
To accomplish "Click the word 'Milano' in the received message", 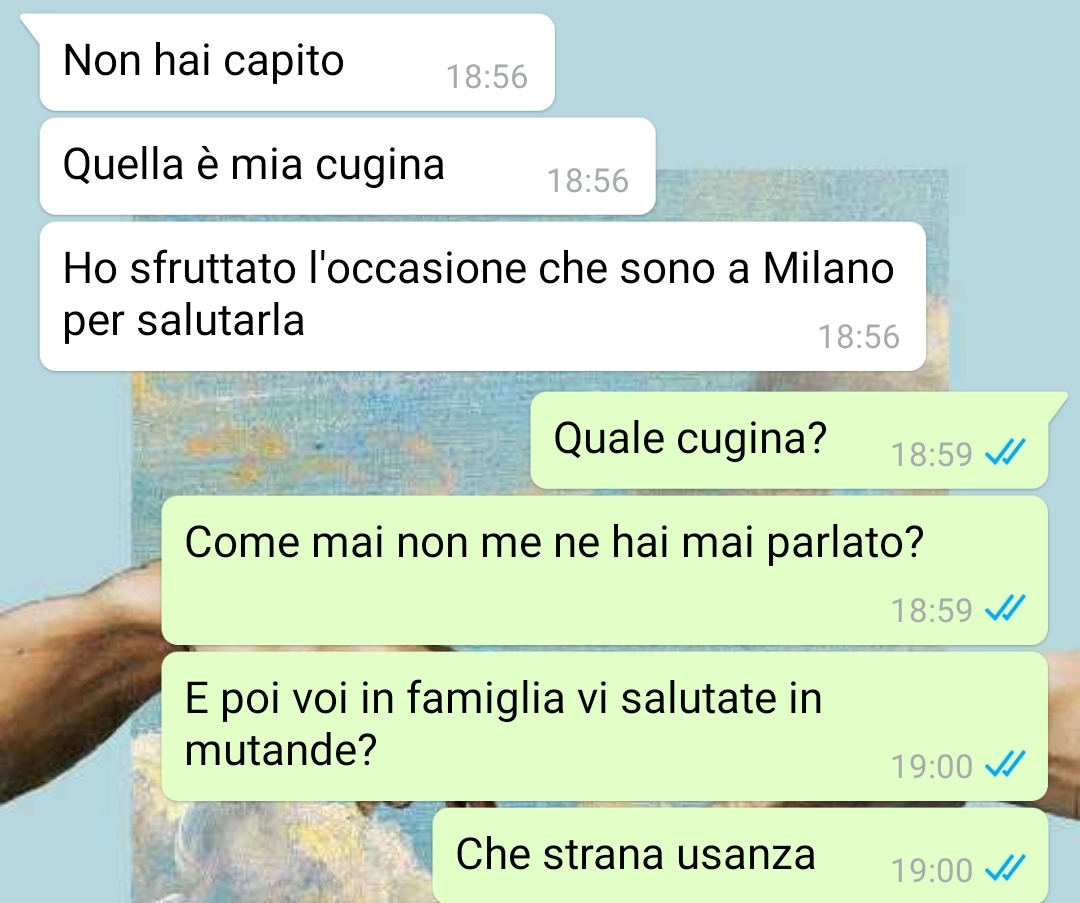I will pyautogui.click(x=828, y=268).
